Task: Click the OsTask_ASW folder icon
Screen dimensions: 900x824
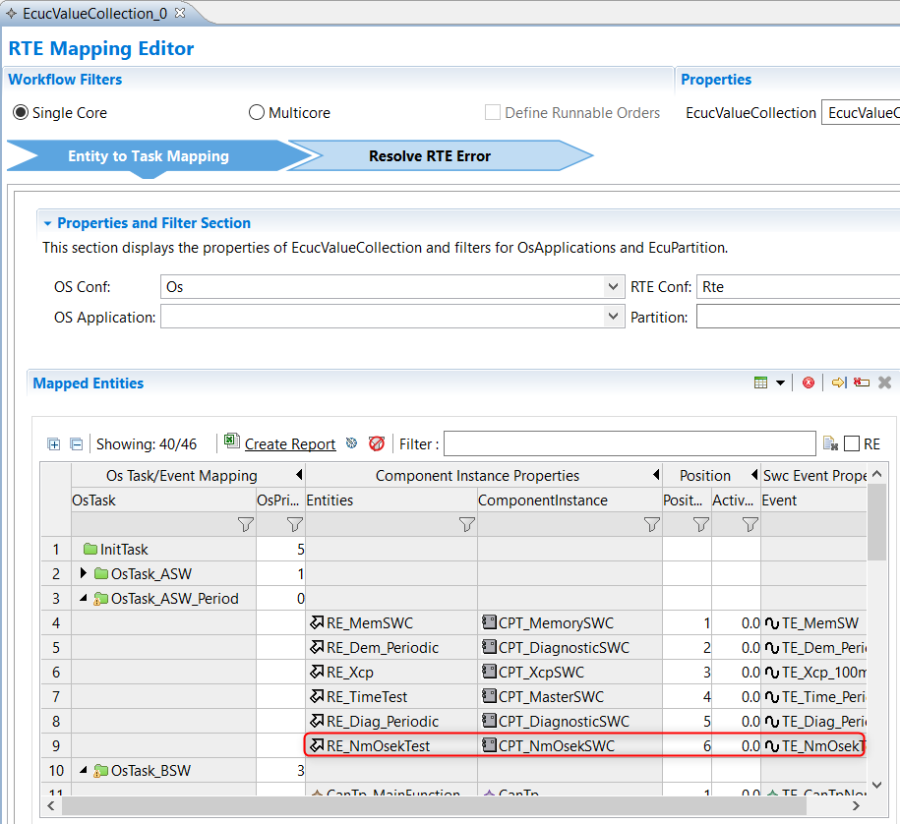Action: [x=101, y=574]
